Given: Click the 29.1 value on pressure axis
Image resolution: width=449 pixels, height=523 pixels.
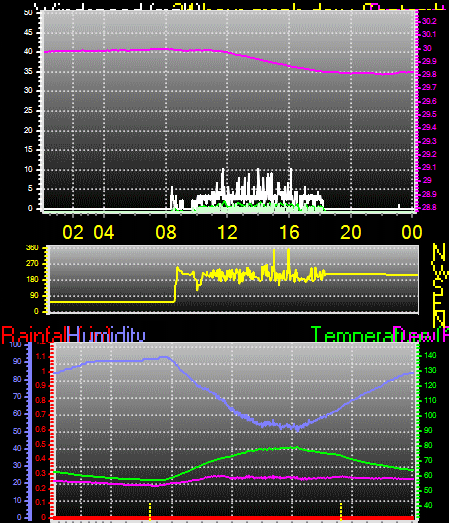Looking at the screenshot, I should (x=429, y=167).
